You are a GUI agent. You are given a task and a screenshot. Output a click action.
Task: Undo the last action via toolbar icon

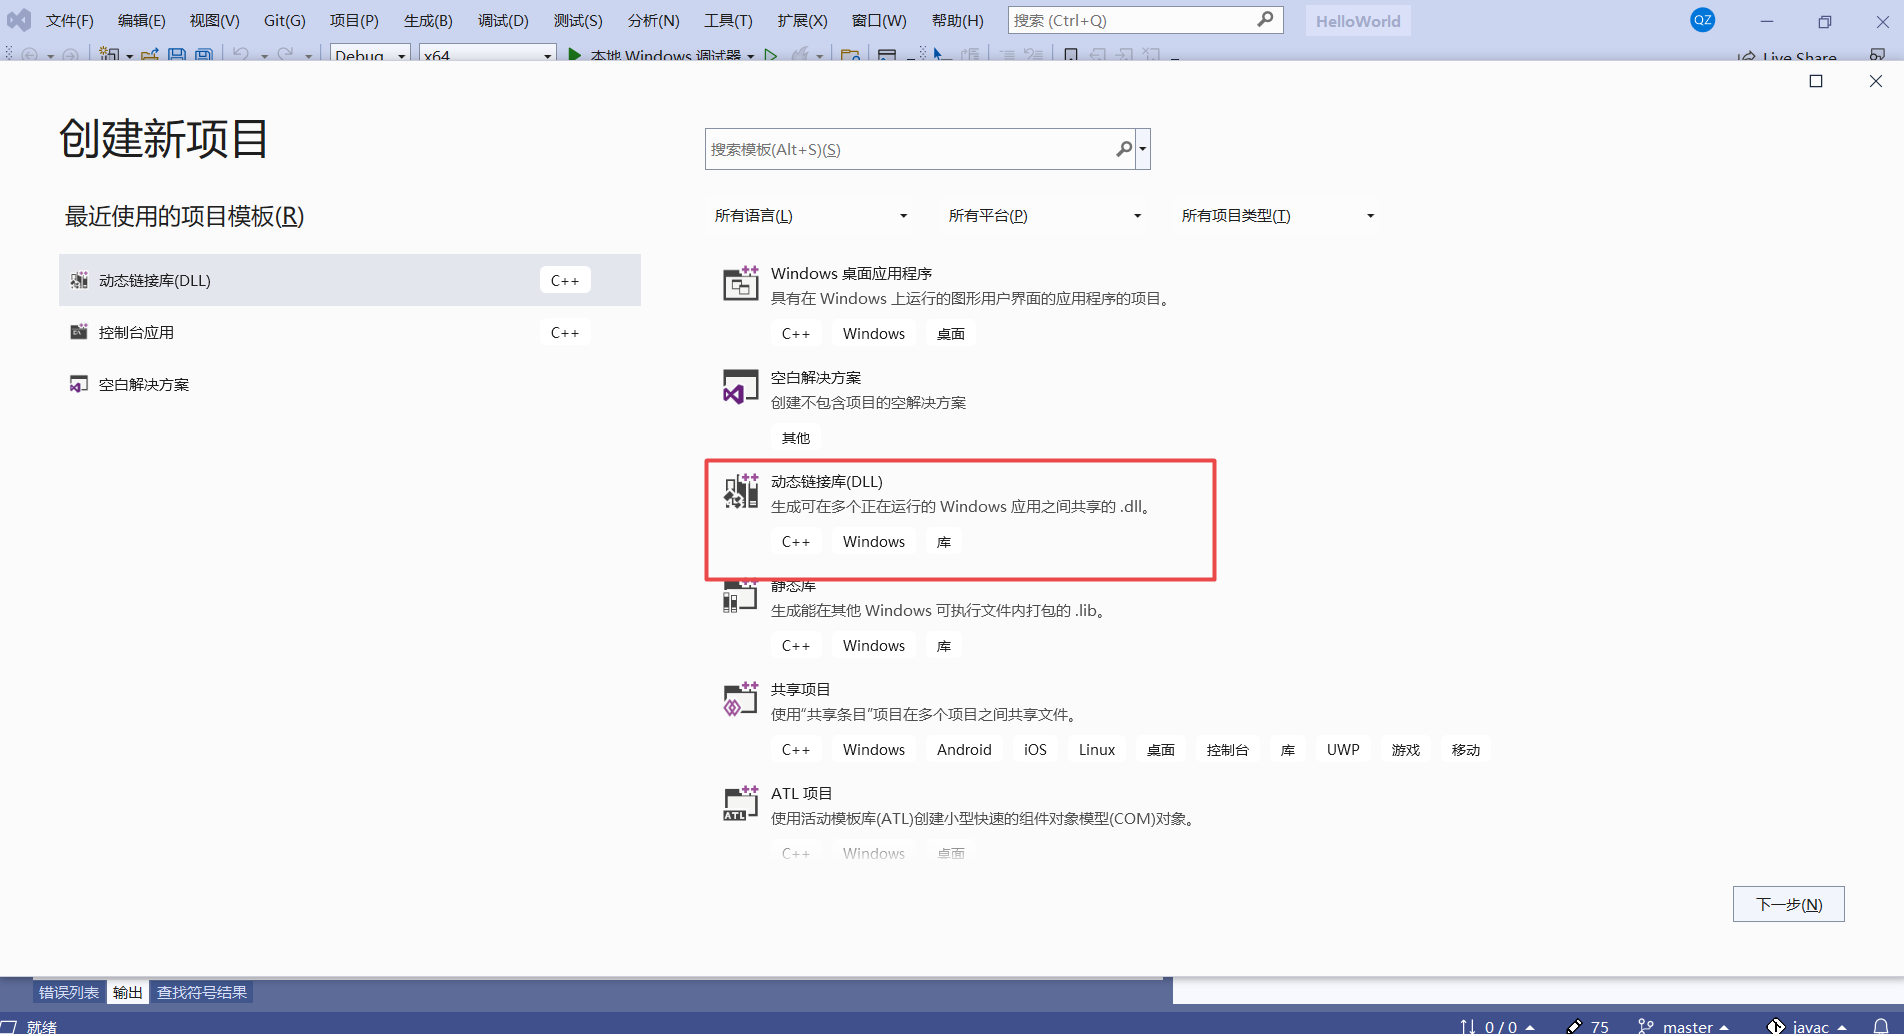pos(240,56)
